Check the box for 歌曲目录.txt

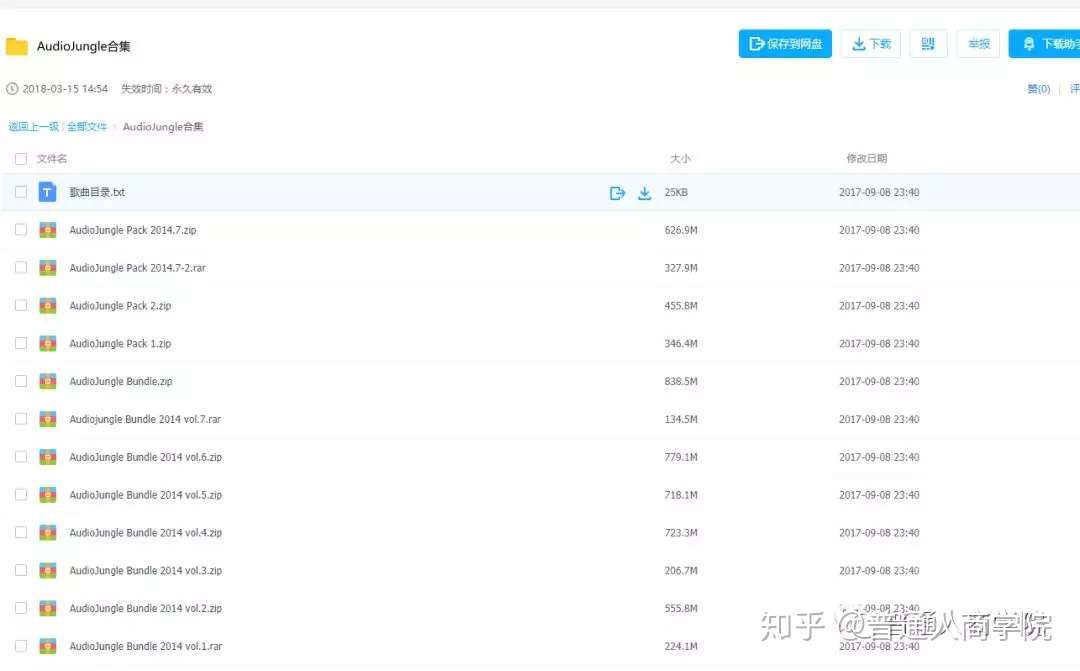pos(21,192)
